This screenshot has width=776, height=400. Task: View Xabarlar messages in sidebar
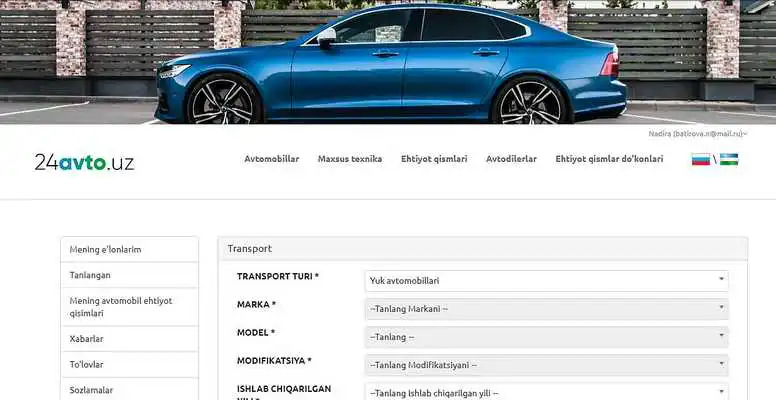pyautogui.click(x=129, y=339)
